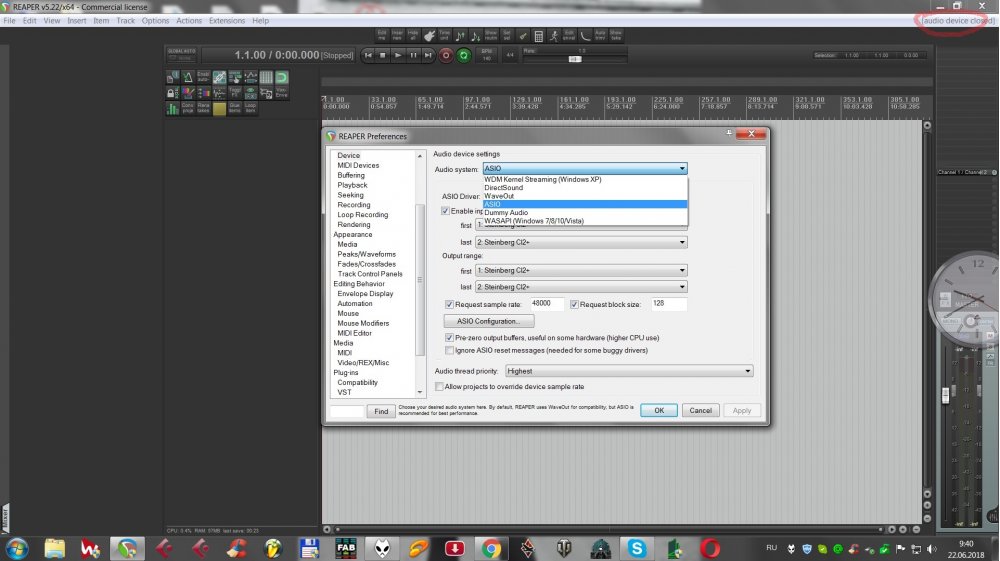Toggle the snap magnet icon
The width and height of the screenshot is (1000, 561).
click(x=282, y=77)
